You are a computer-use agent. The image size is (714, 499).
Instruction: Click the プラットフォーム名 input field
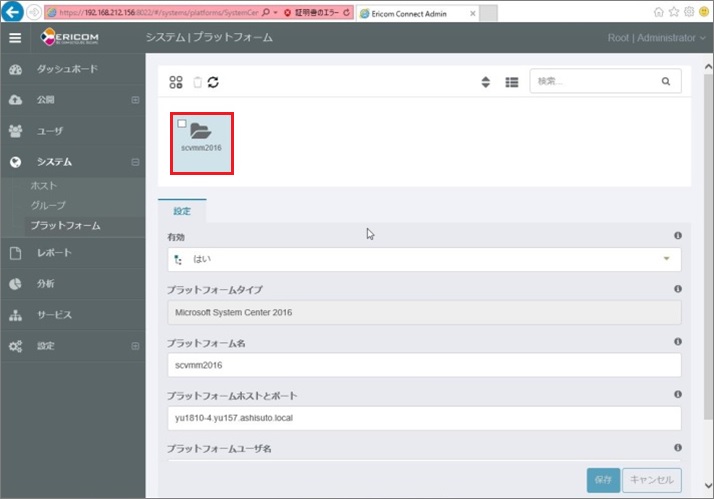[424, 365]
